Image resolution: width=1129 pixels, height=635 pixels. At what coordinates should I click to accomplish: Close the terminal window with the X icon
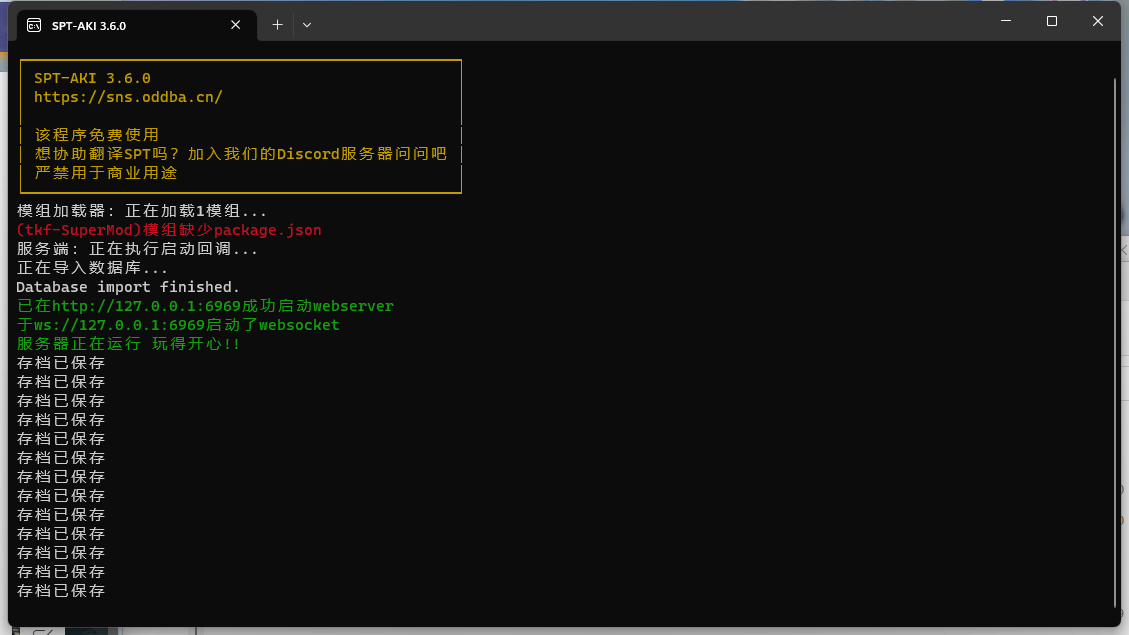(1097, 20)
